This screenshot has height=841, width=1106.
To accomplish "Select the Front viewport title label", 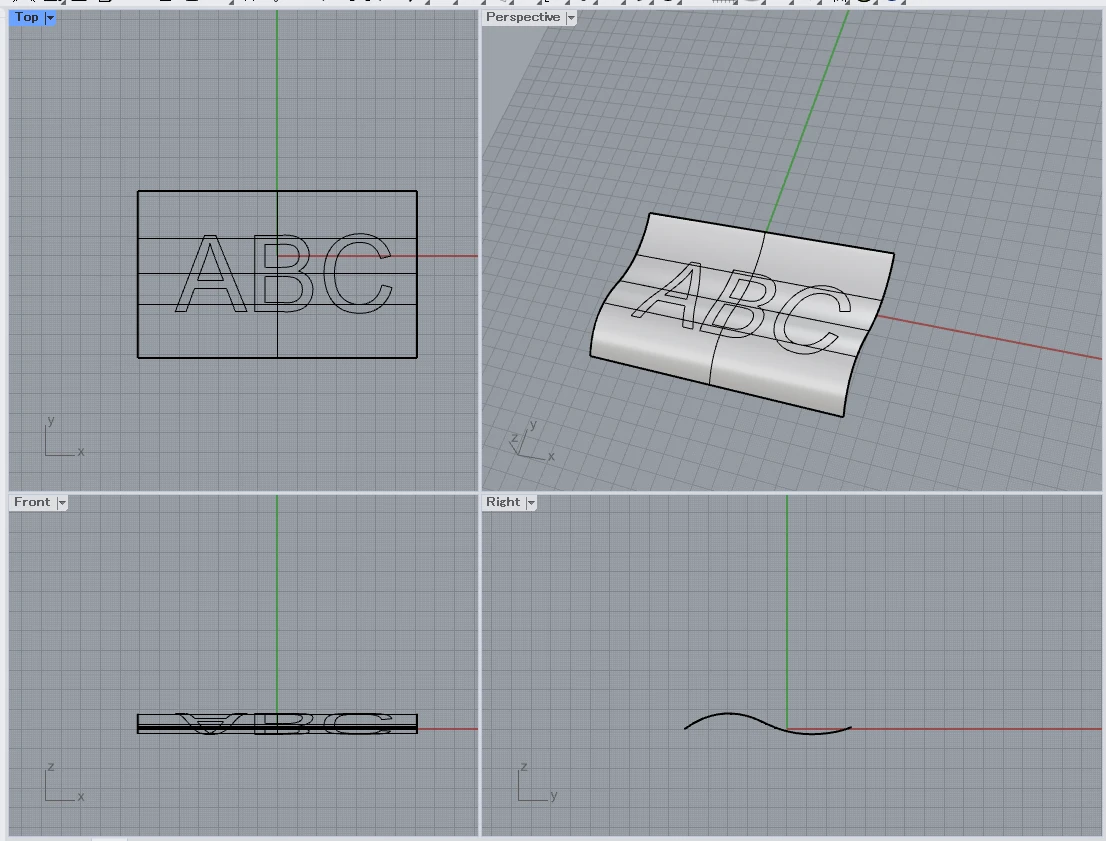I will [x=32, y=502].
